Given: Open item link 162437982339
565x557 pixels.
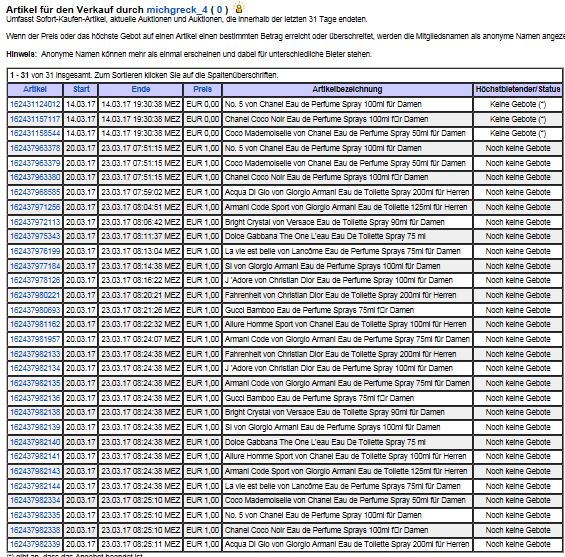Looking at the screenshot, I should click(x=35, y=544).
